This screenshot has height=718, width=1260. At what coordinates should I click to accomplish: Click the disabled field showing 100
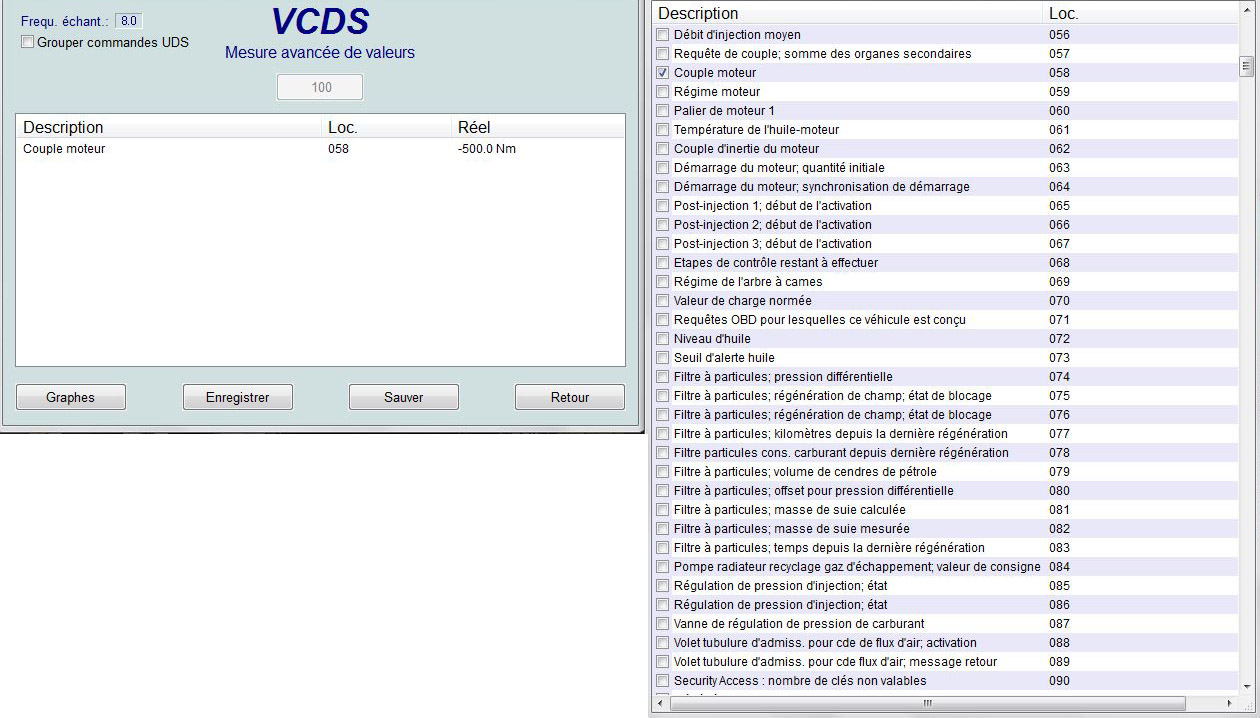(321, 87)
